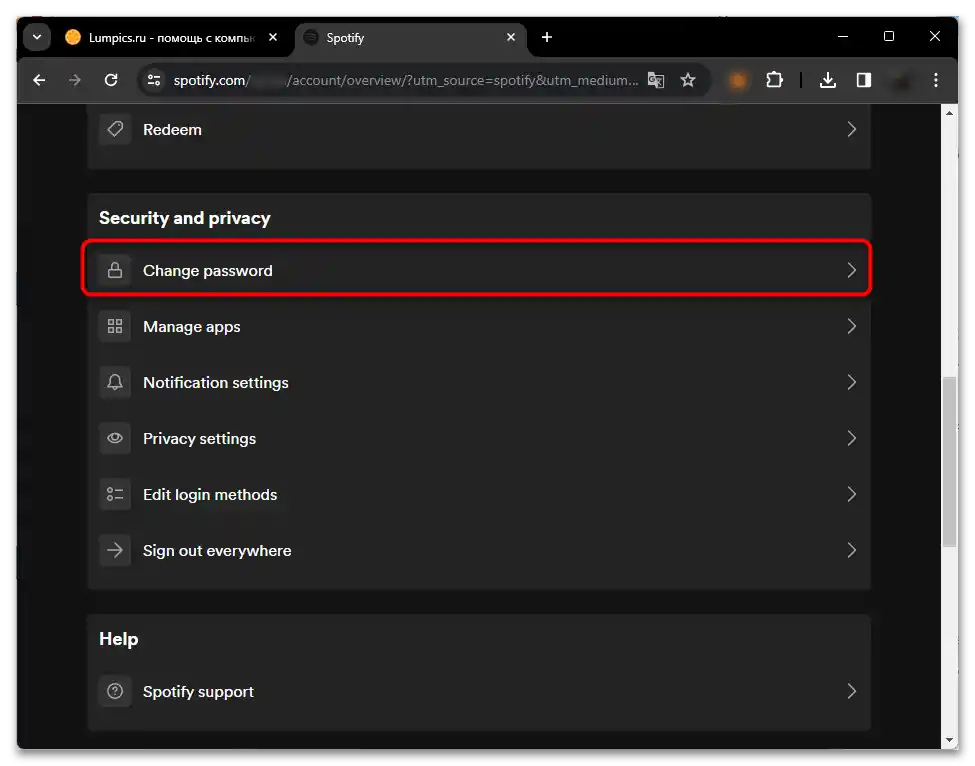Click the bell icon for Notification settings

[115, 382]
